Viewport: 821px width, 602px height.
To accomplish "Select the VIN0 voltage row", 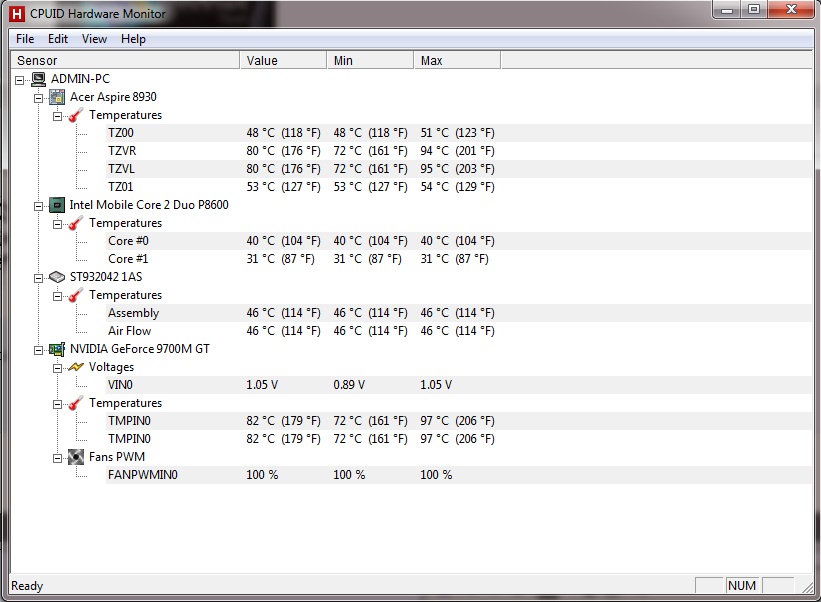I will 459,385.
